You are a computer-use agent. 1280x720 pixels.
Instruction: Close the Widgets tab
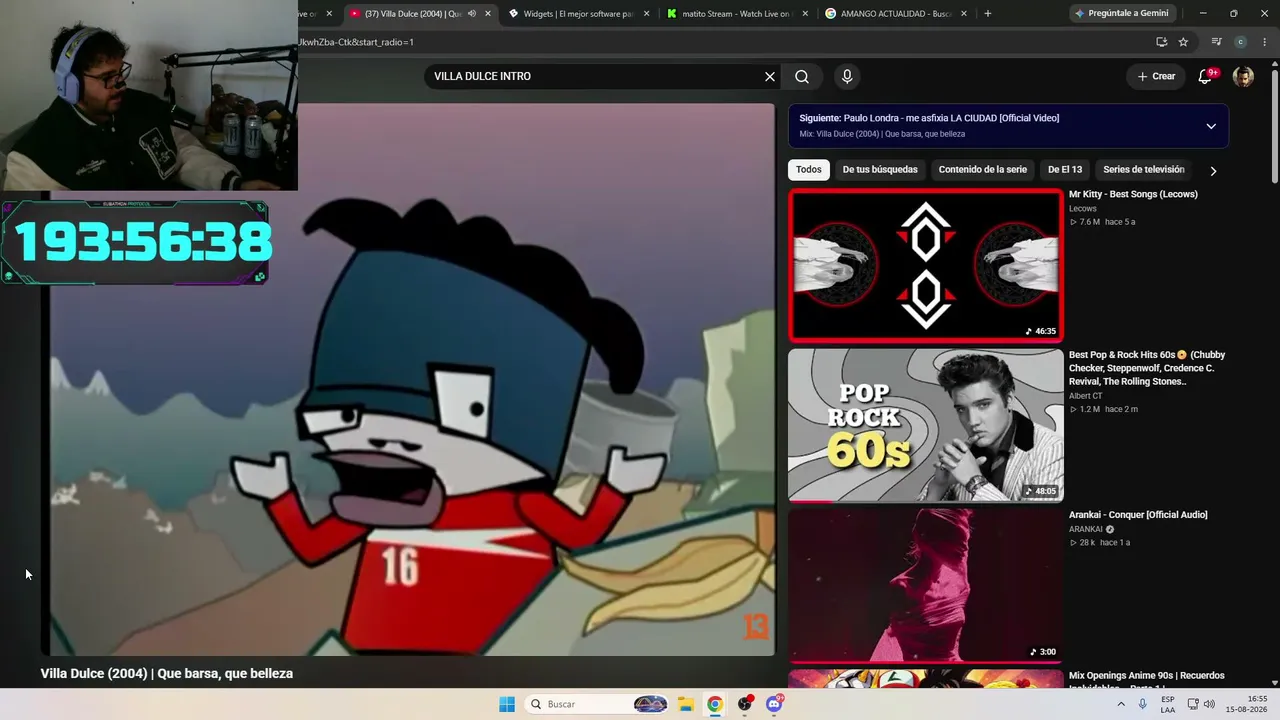click(x=647, y=14)
